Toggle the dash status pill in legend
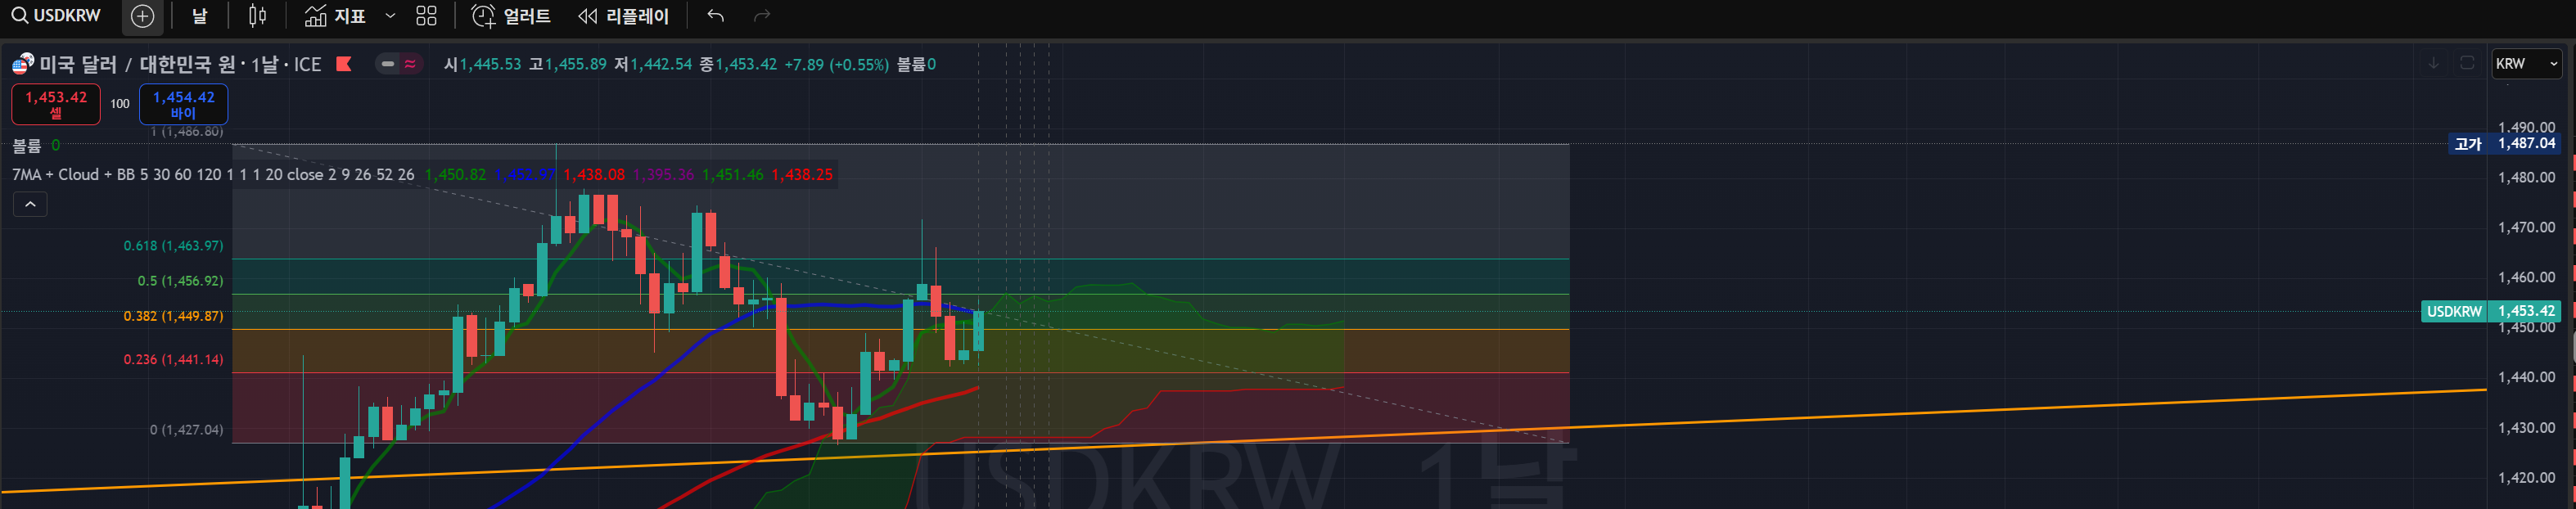2576x509 pixels. pyautogui.click(x=388, y=64)
